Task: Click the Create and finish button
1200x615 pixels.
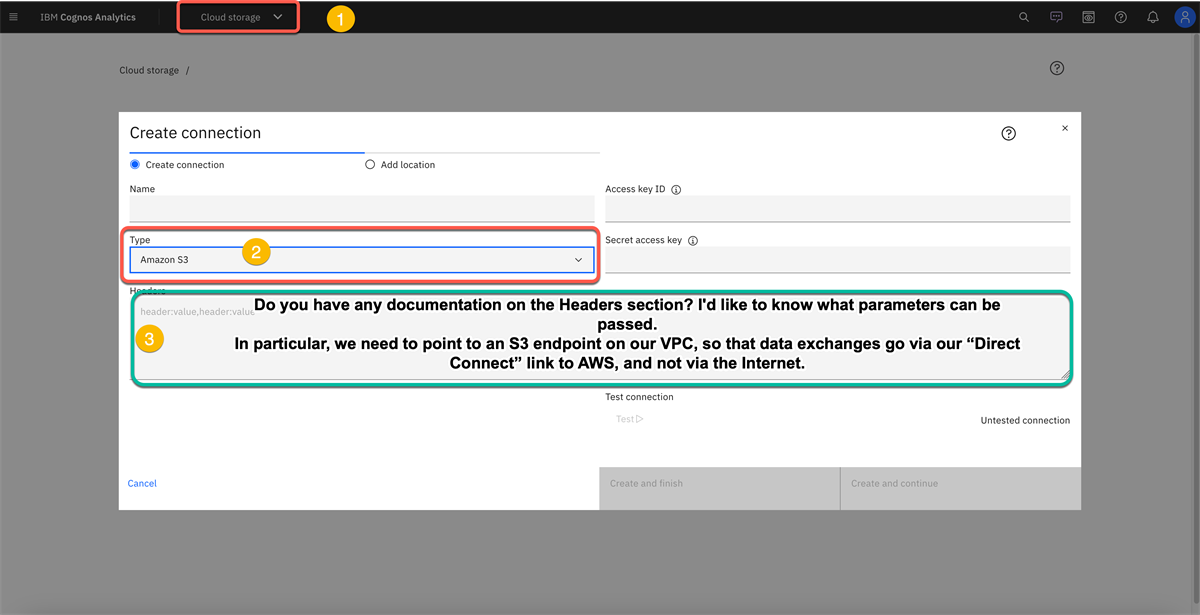Action: point(720,488)
